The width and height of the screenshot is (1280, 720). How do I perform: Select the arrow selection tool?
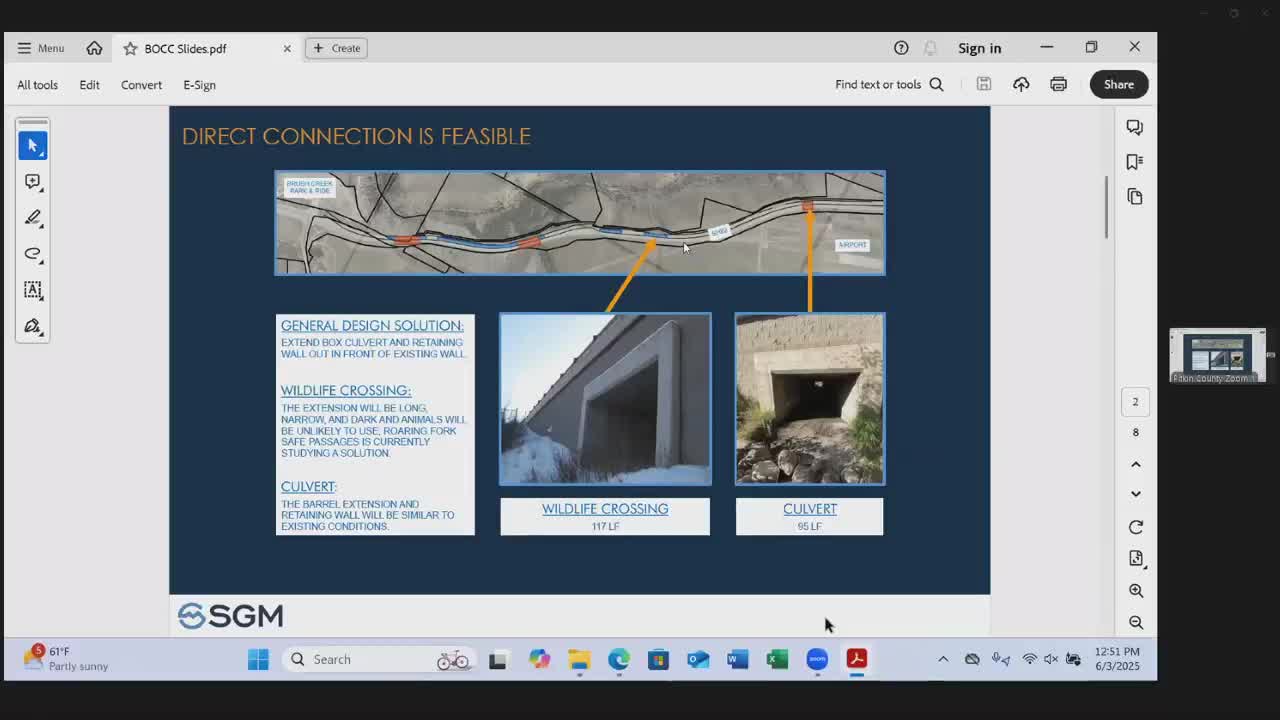[32, 146]
